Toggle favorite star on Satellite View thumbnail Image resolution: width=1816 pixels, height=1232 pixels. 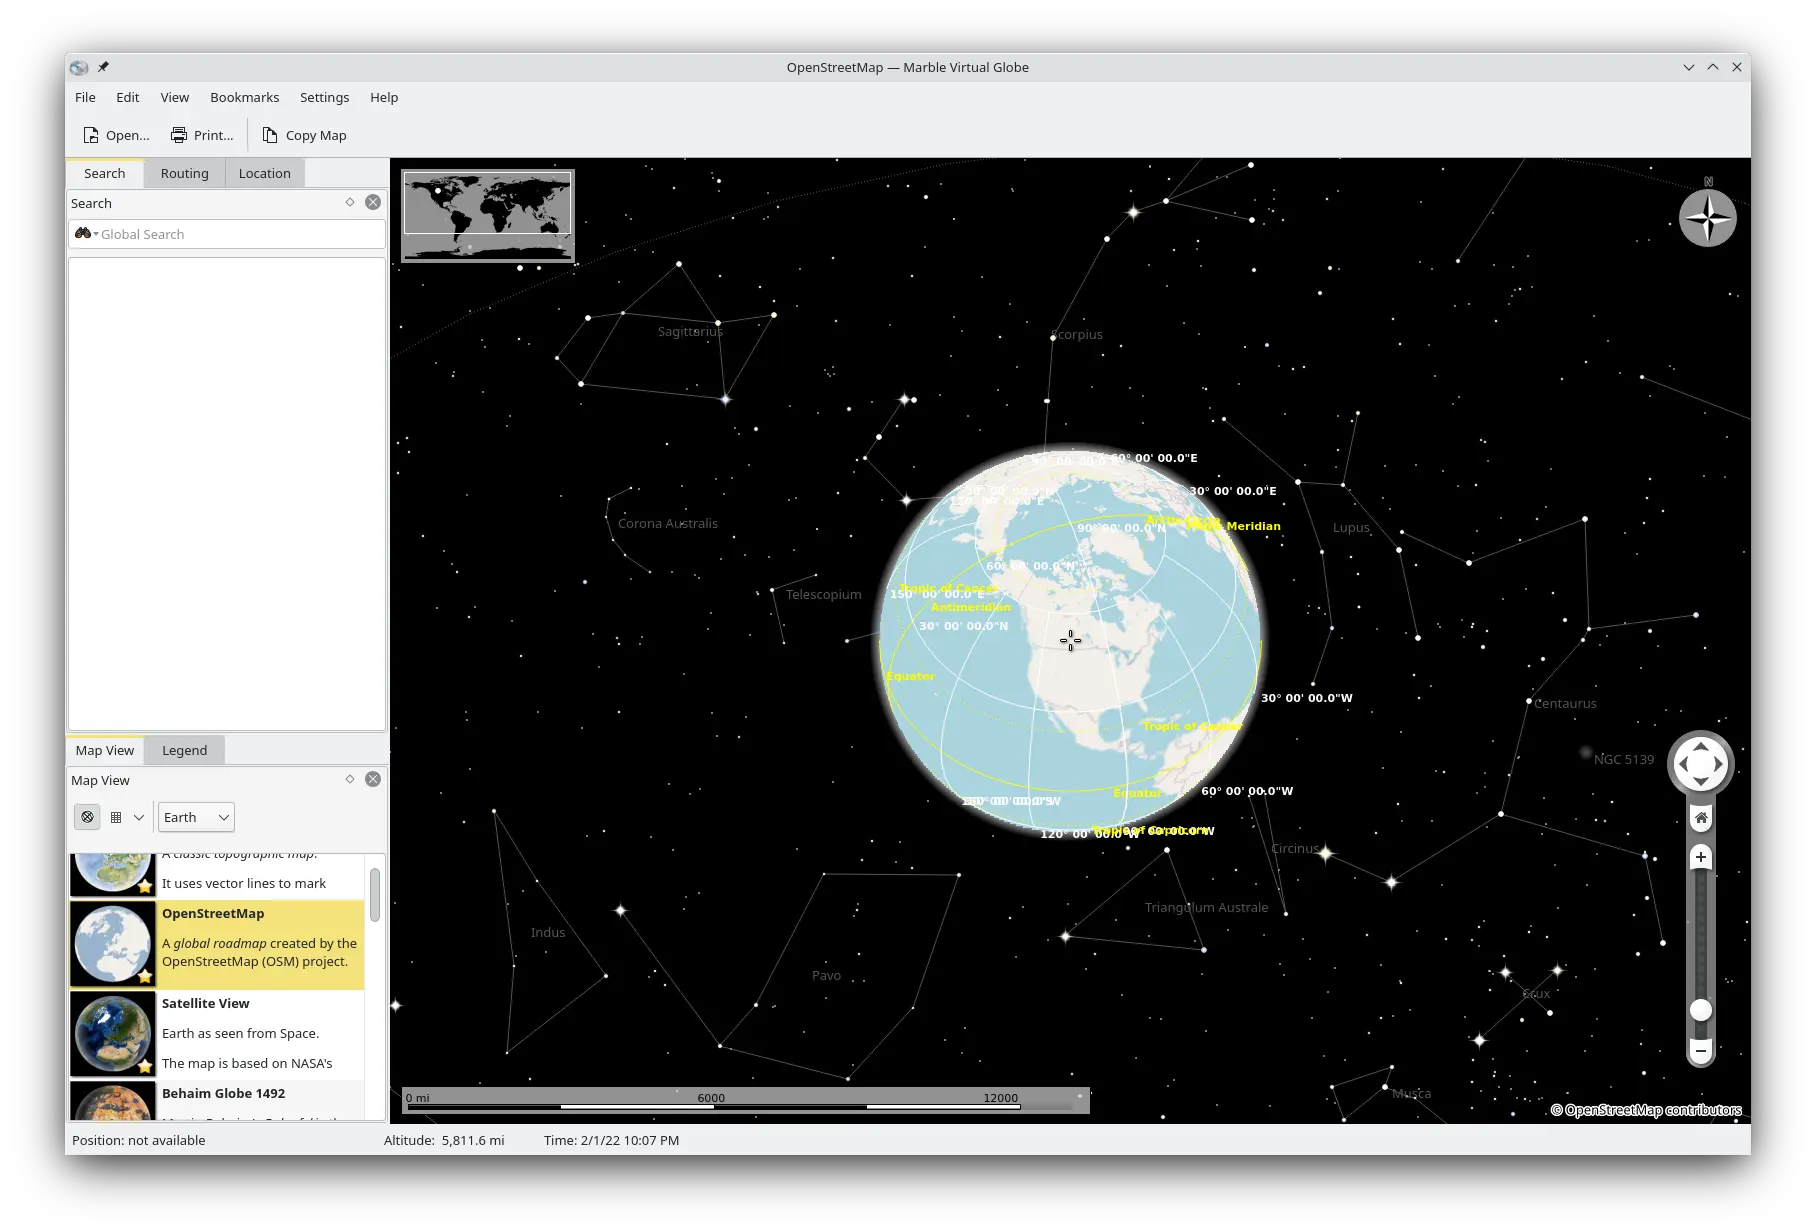(x=145, y=1066)
